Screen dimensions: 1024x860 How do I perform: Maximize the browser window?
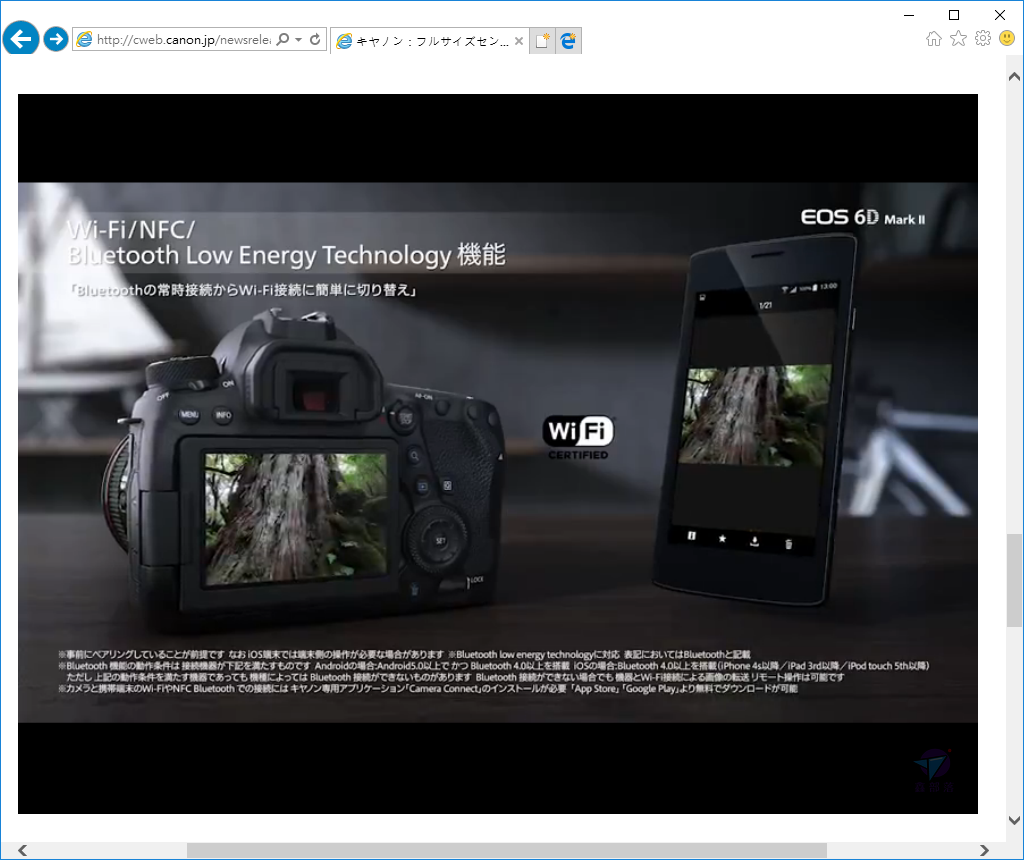[x=954, y=15]
